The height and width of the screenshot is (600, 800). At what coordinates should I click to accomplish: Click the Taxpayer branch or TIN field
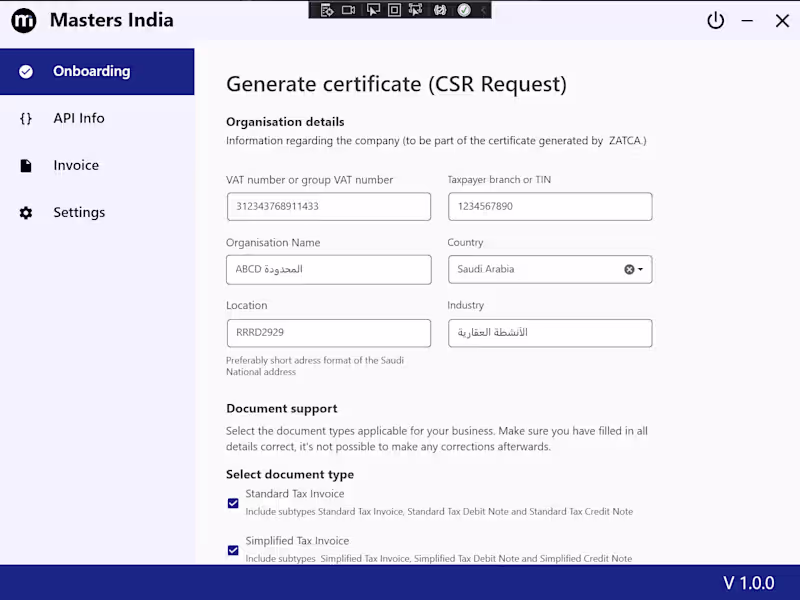pyautogui.click(x=549, y=207)
